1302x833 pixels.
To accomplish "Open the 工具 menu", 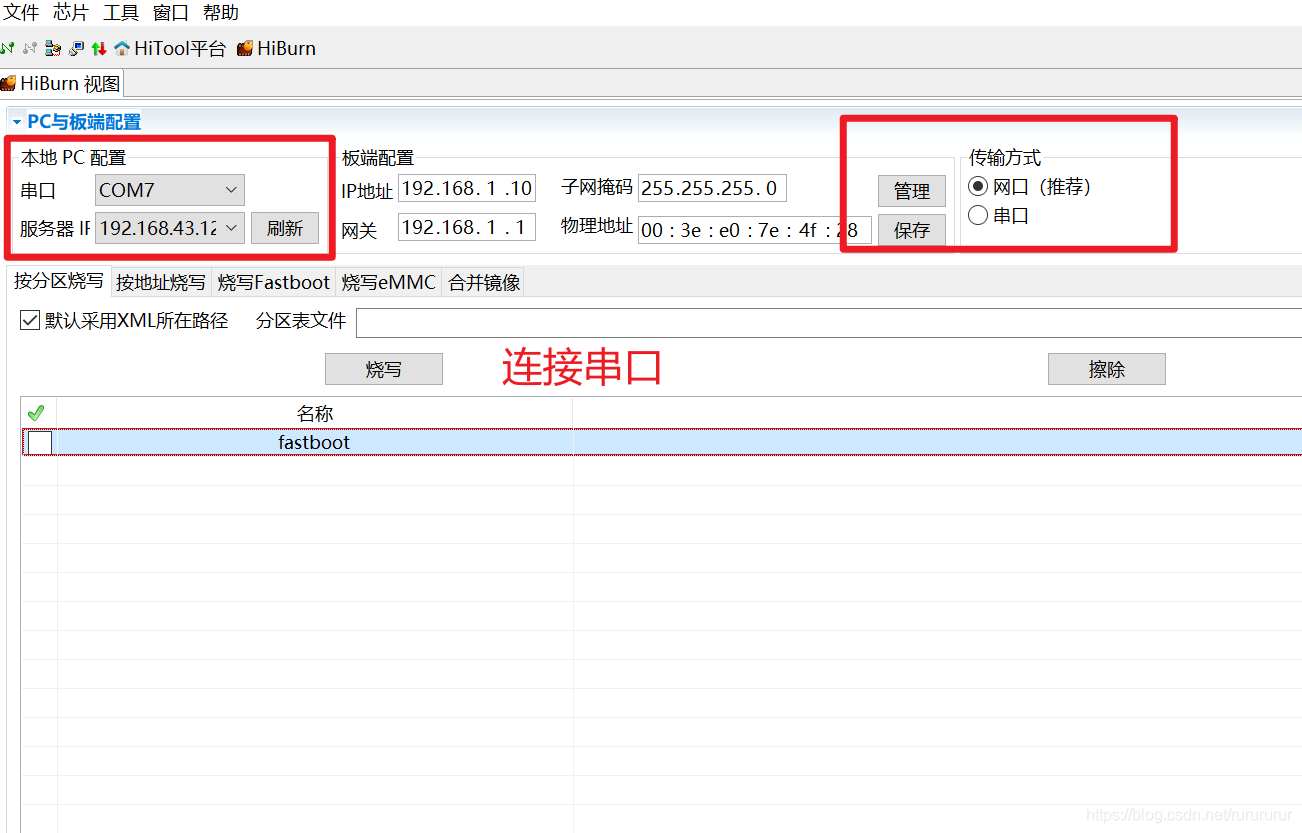I will [120, 12].
